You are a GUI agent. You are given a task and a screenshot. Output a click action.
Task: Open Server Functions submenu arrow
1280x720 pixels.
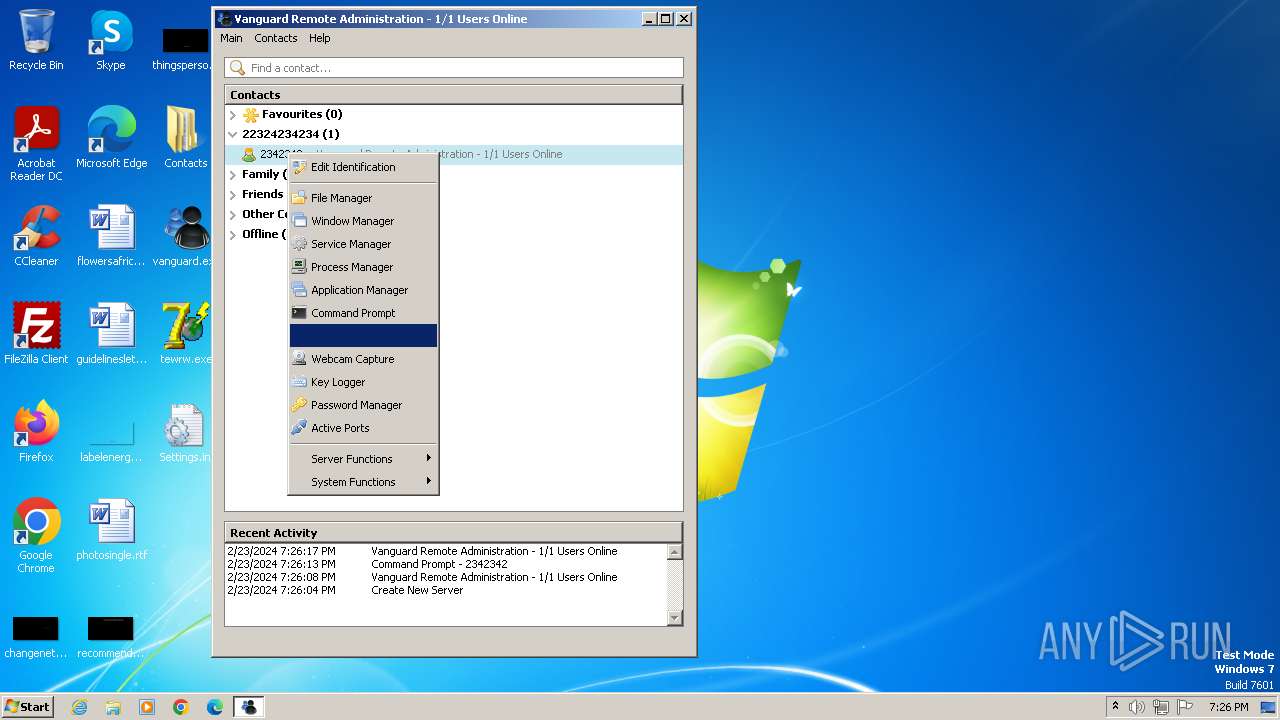pos(429,458)
